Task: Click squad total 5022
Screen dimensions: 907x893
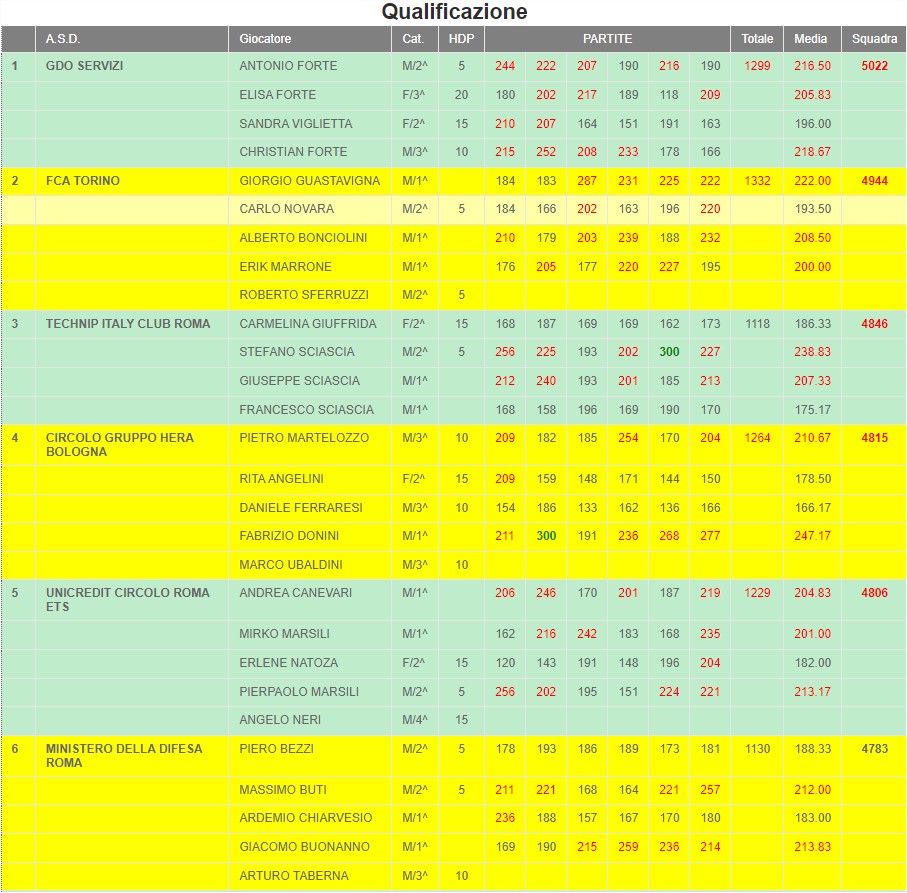Action: 874,66
